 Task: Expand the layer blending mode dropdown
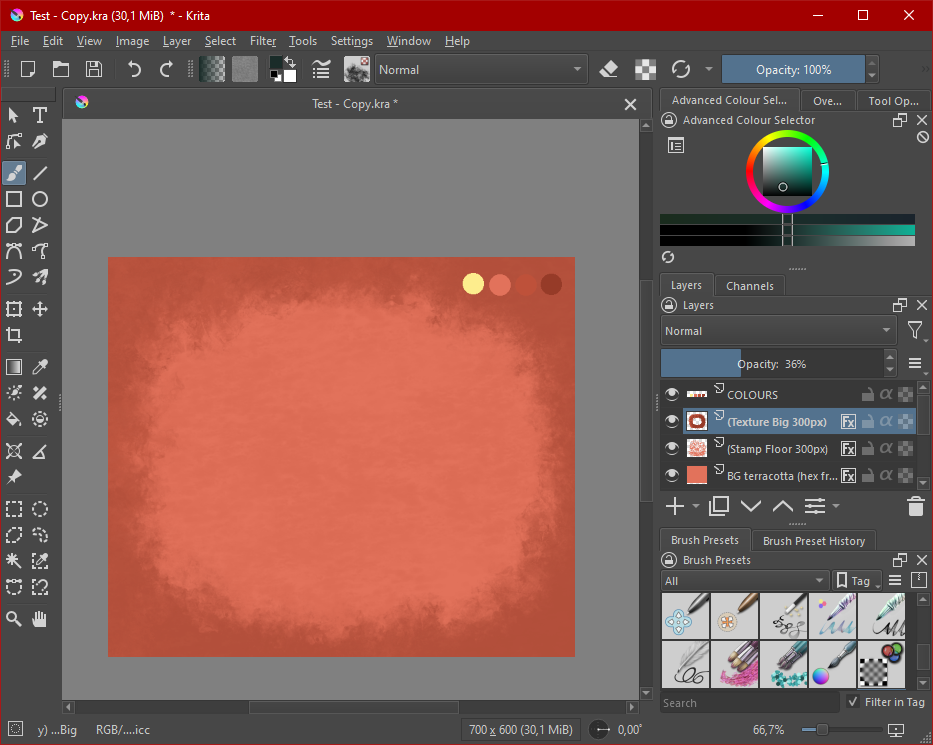pyautogui.click(x=778, y=331)
